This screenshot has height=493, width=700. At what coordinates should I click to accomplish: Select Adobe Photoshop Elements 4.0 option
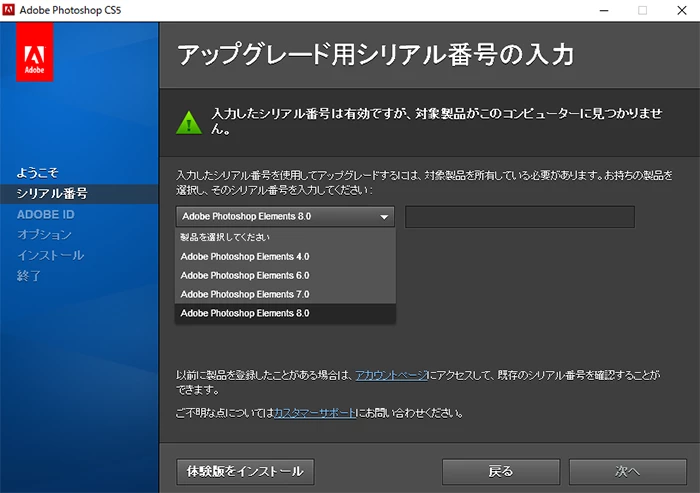pyautogui.click(x=285, y=257)
